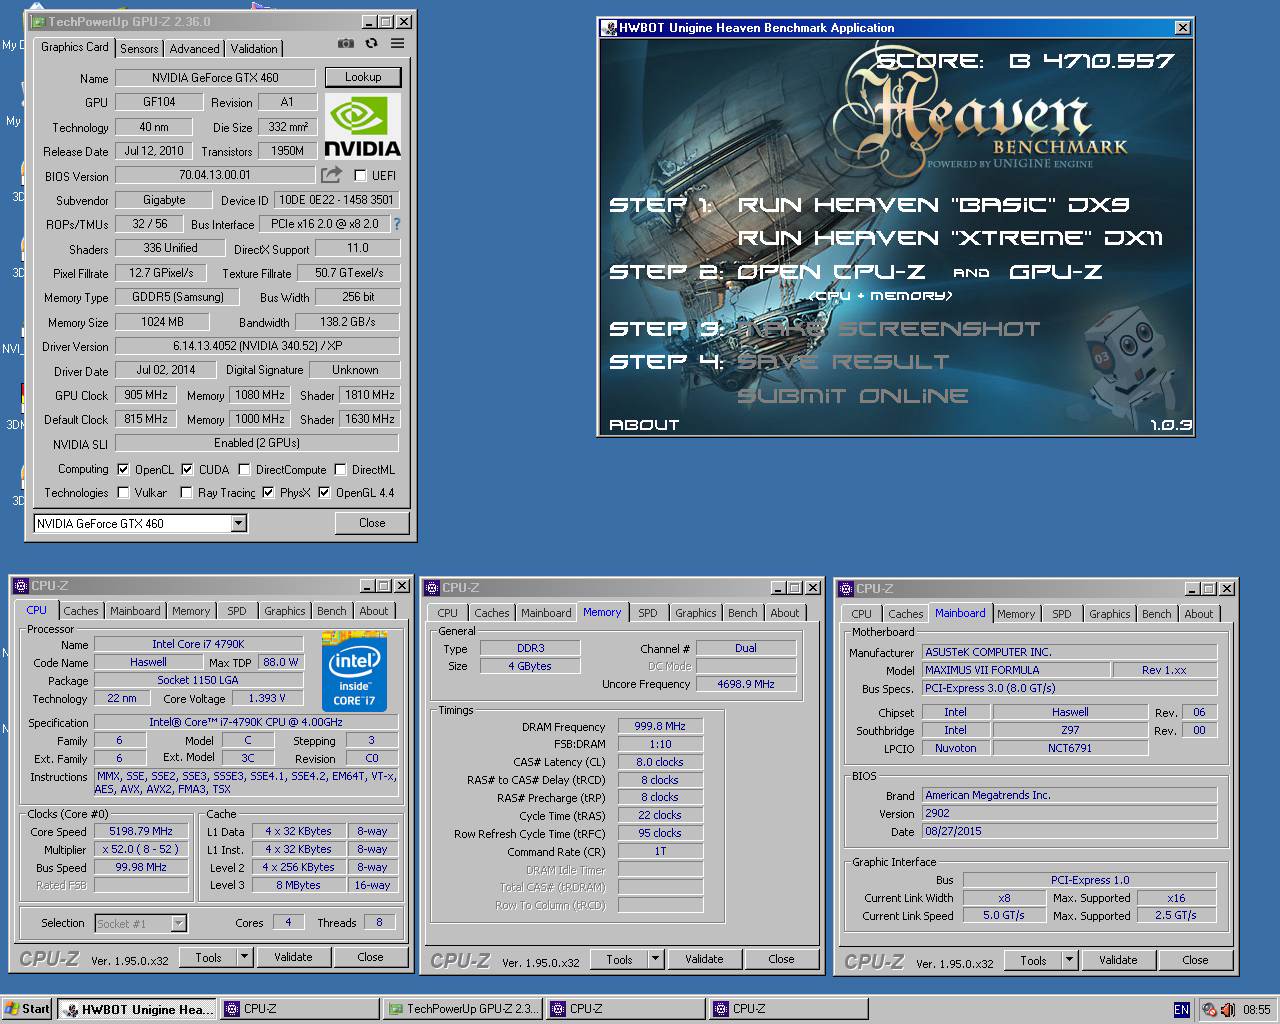Open the Windows Start button
The width and height of the screenshot is (1280, 1024).
[27, 1009]
